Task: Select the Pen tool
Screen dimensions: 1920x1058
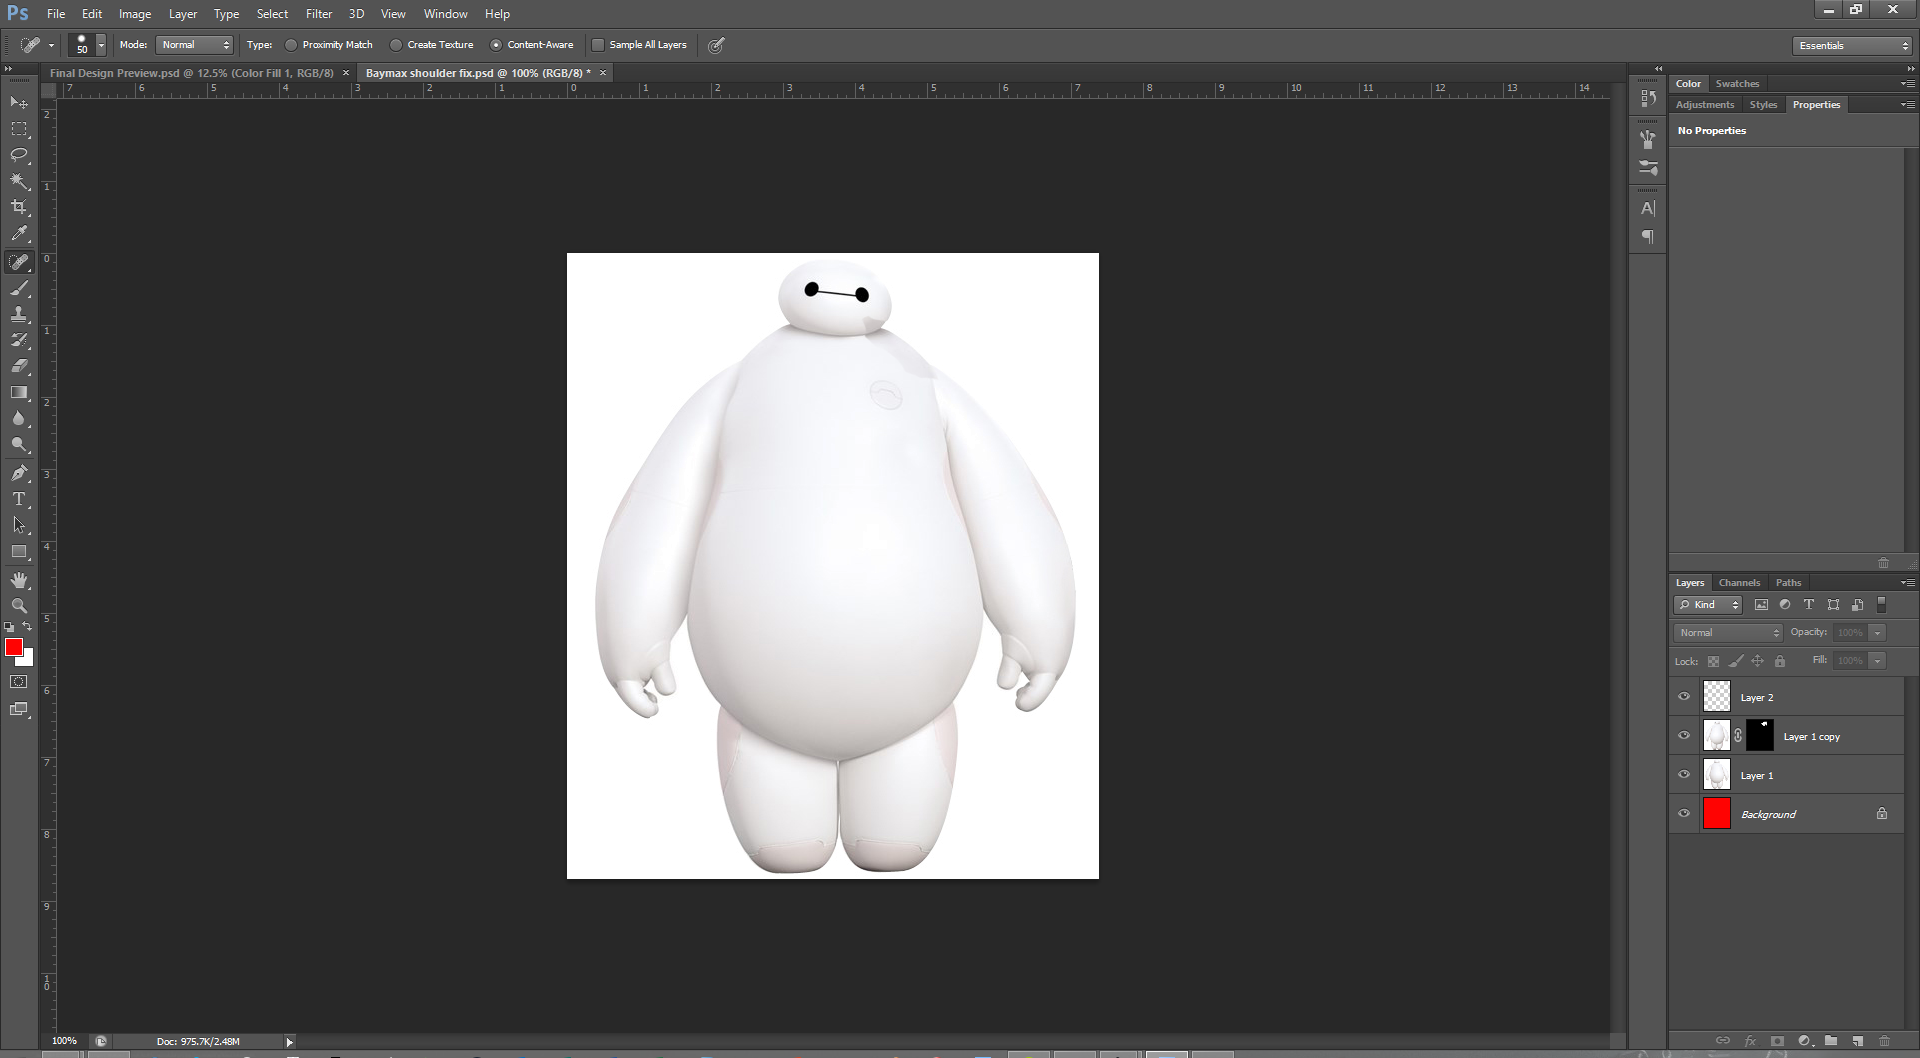Action: [19, 473]
